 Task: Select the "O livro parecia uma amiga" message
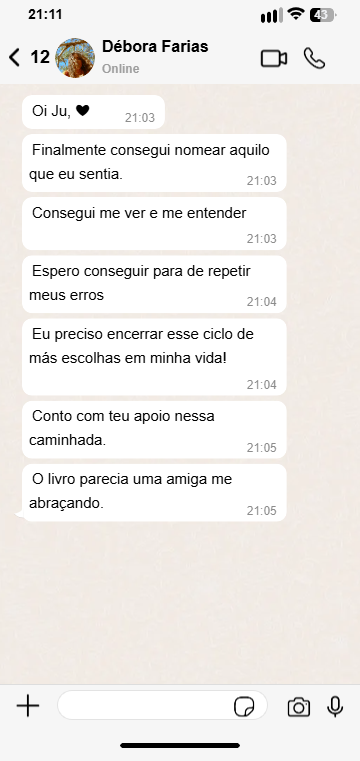154,493
